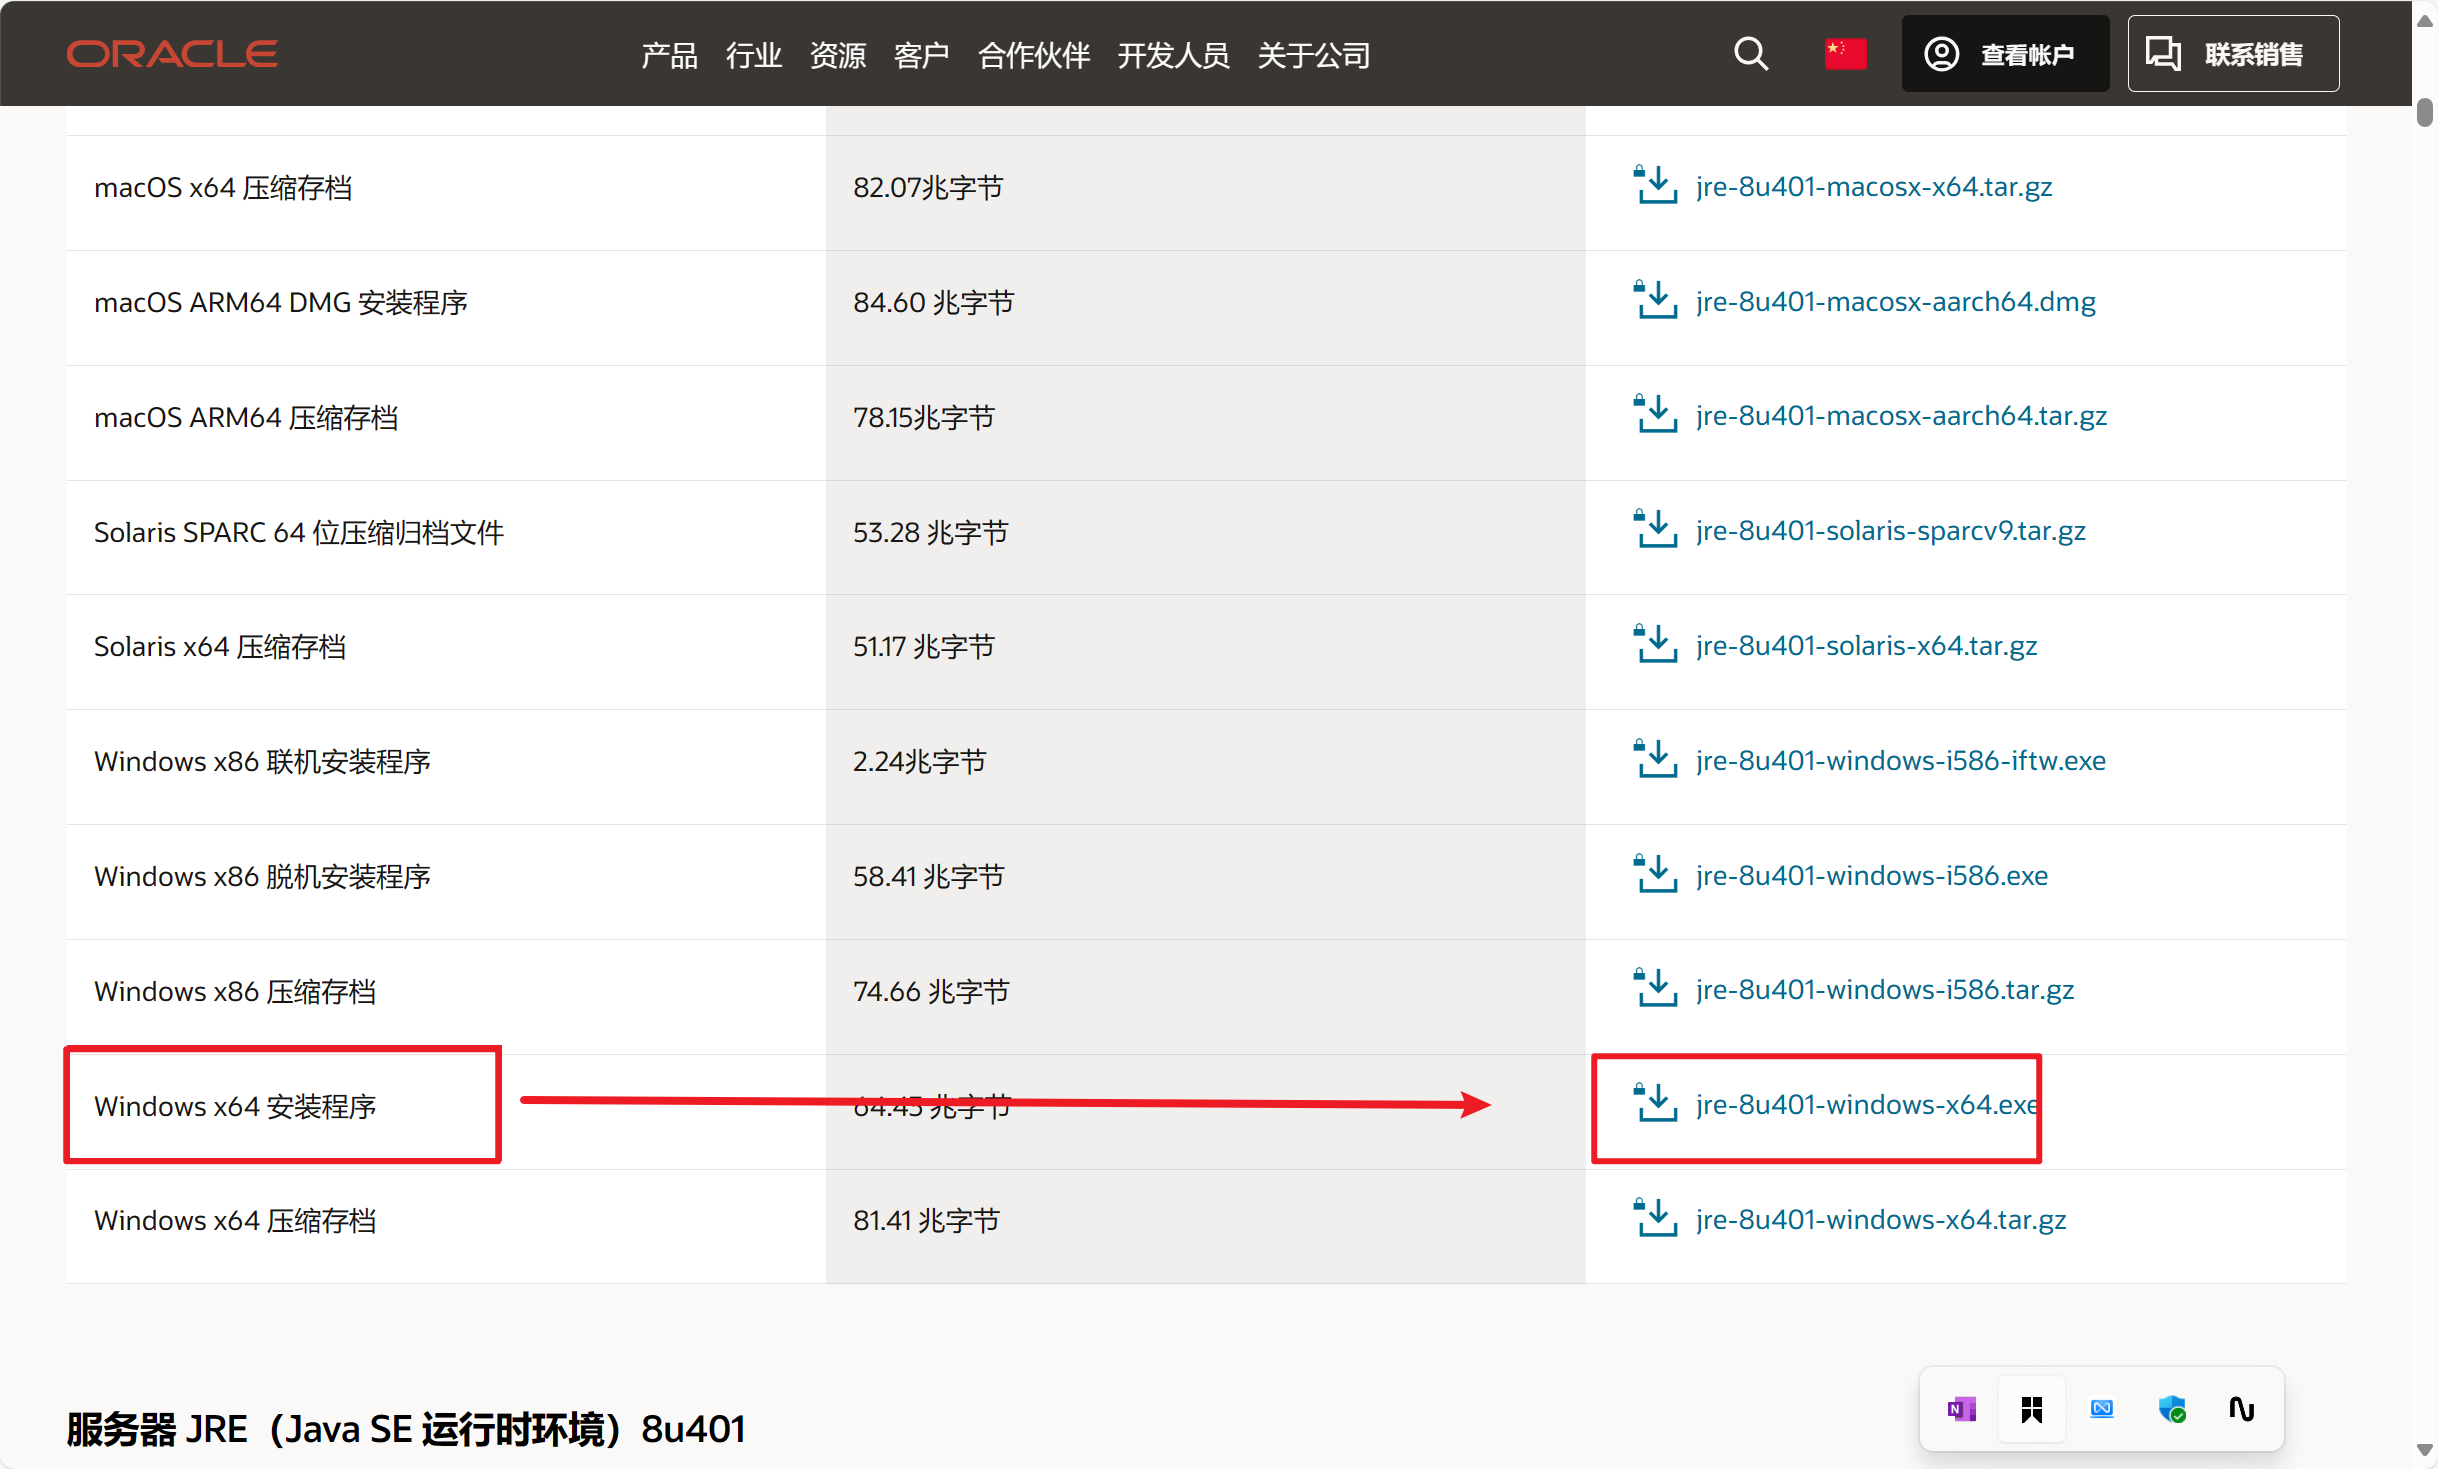The height and width of the screenshot is (1469, 2438).
Task: Open Windows Security from the taskbar
Action: 2171,1408
